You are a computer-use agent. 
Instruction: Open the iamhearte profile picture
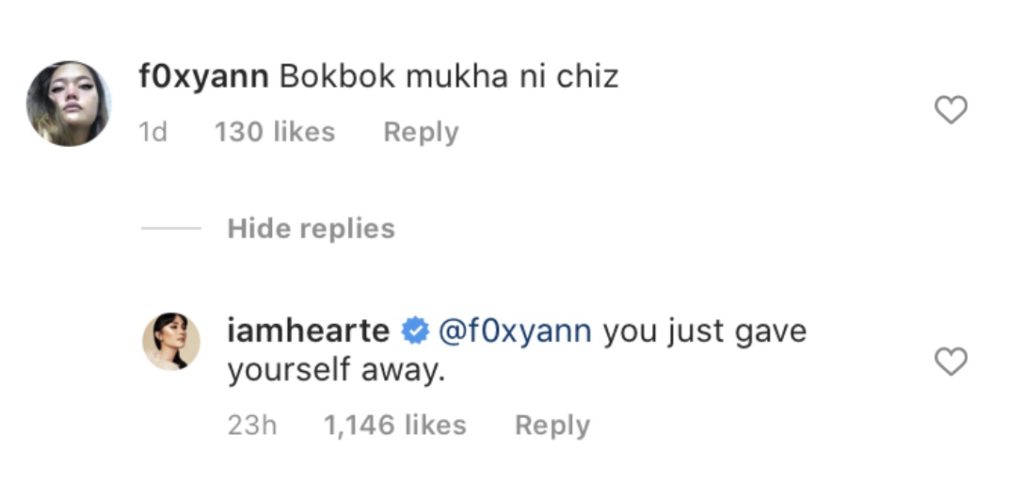pyautogui.click(x=172, y=341)
